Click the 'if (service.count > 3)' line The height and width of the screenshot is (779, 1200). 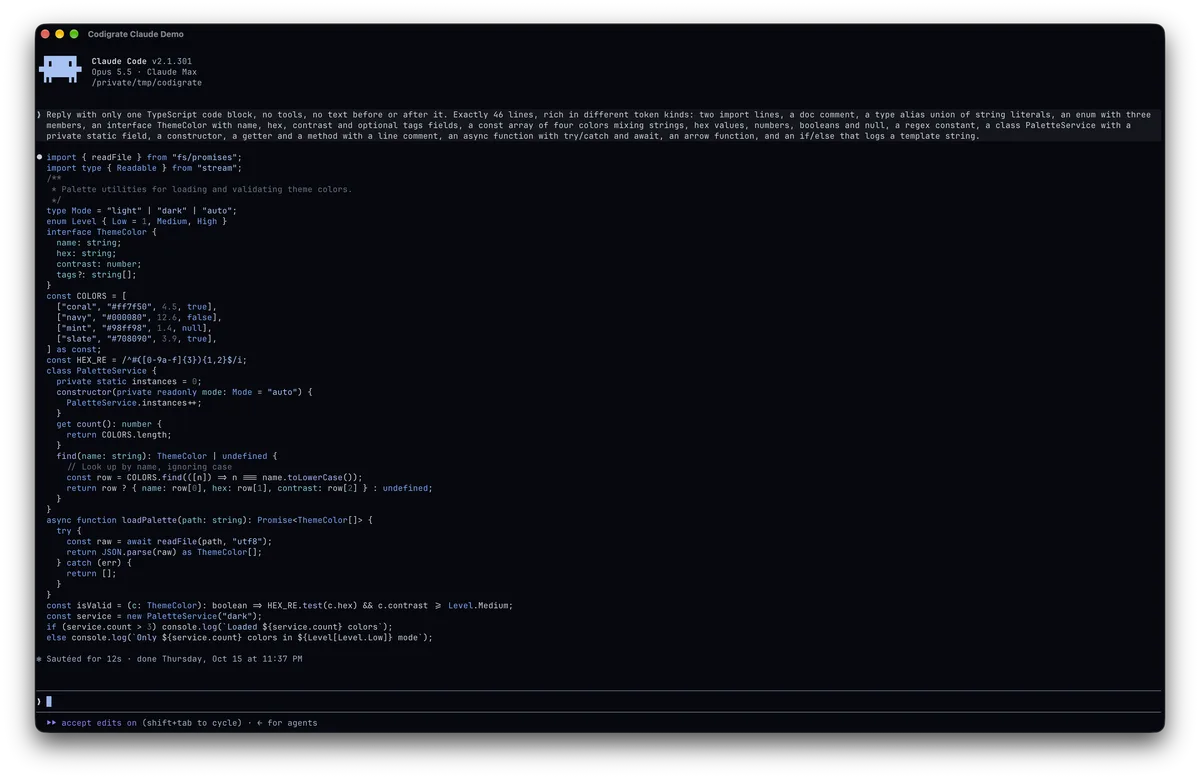219,626
